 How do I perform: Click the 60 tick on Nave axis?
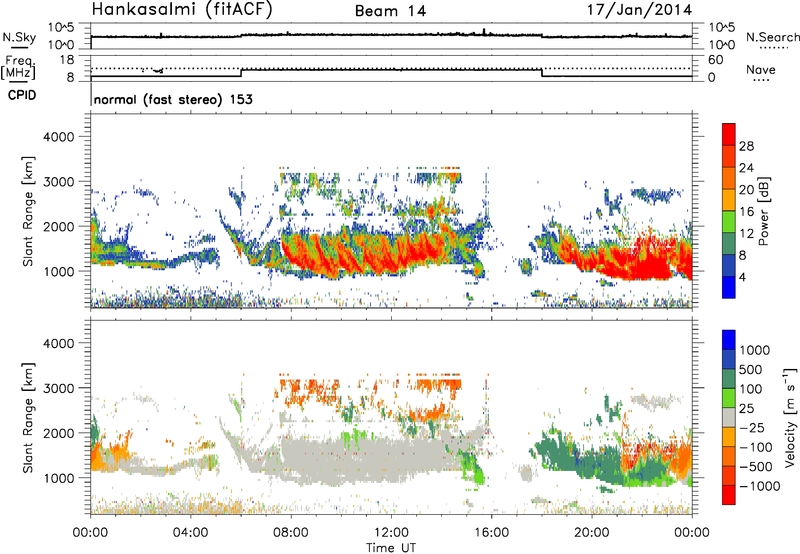pyautogui.click(x=716, y=60)
